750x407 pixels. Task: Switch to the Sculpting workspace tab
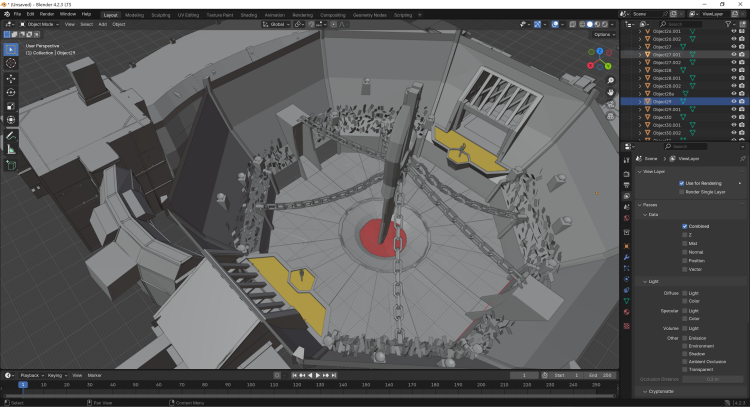(160, 15)
